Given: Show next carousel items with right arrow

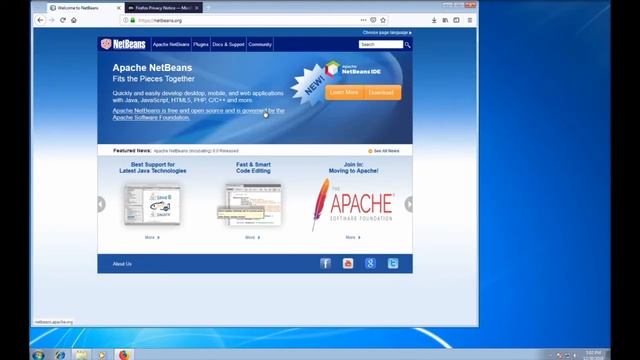Looking at the screenshot, I should tap(409, 204).
